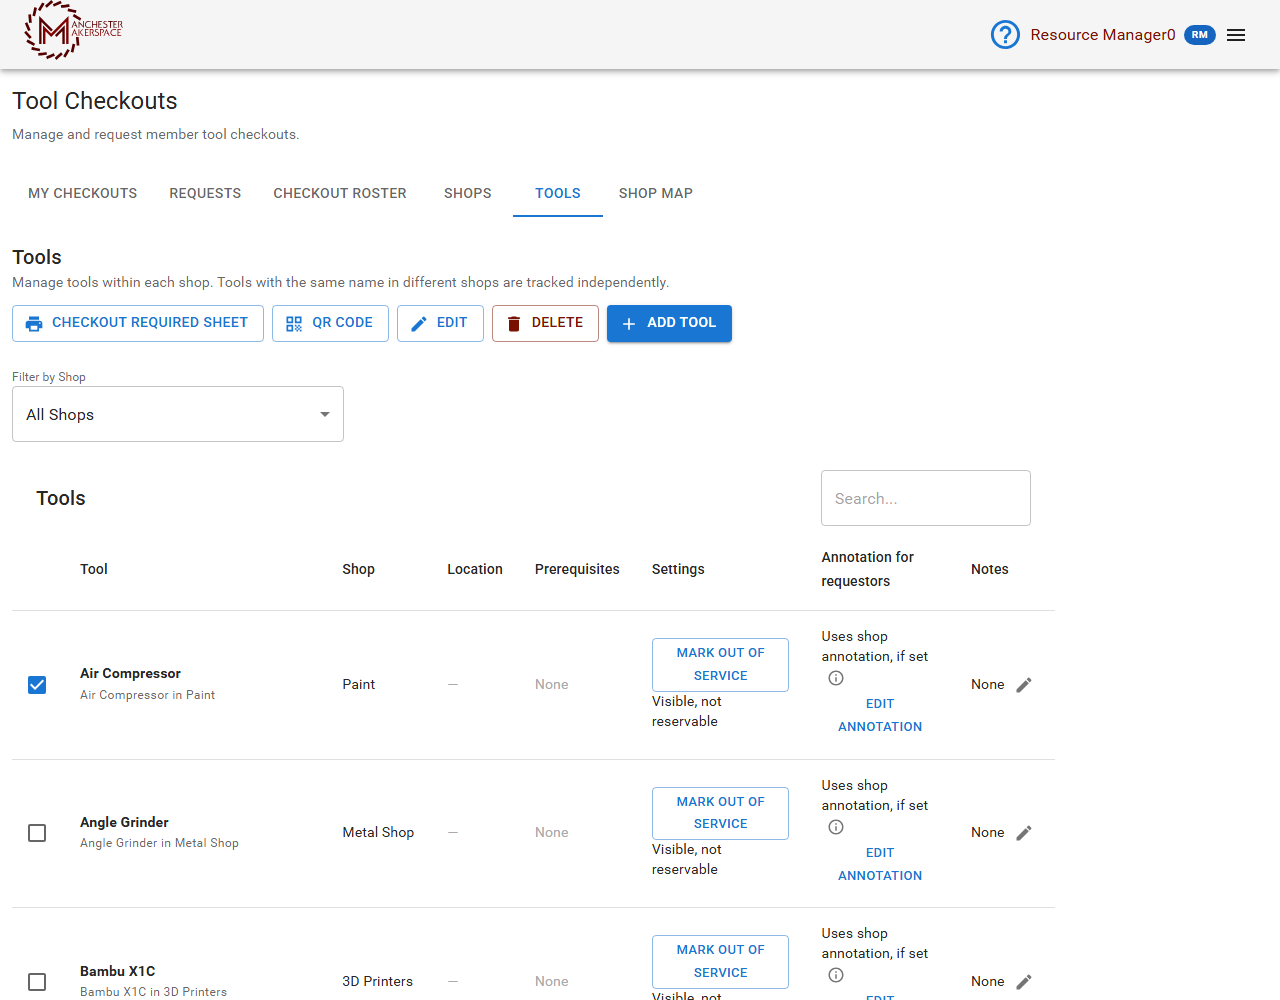
Task: Click the Add Tool button
Action: (669, 323)
